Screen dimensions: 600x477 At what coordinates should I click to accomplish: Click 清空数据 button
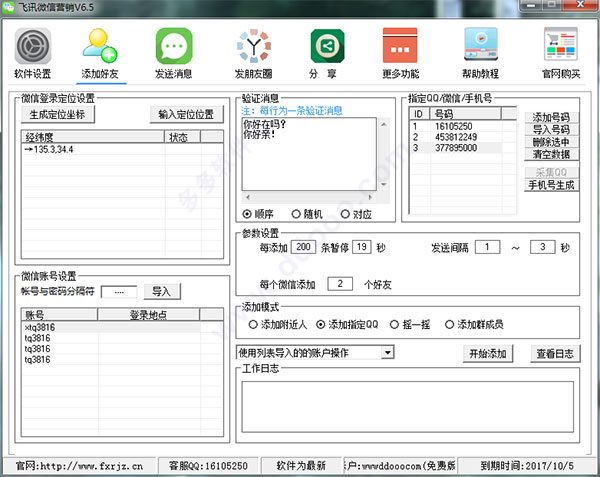(x=551, y=155)
